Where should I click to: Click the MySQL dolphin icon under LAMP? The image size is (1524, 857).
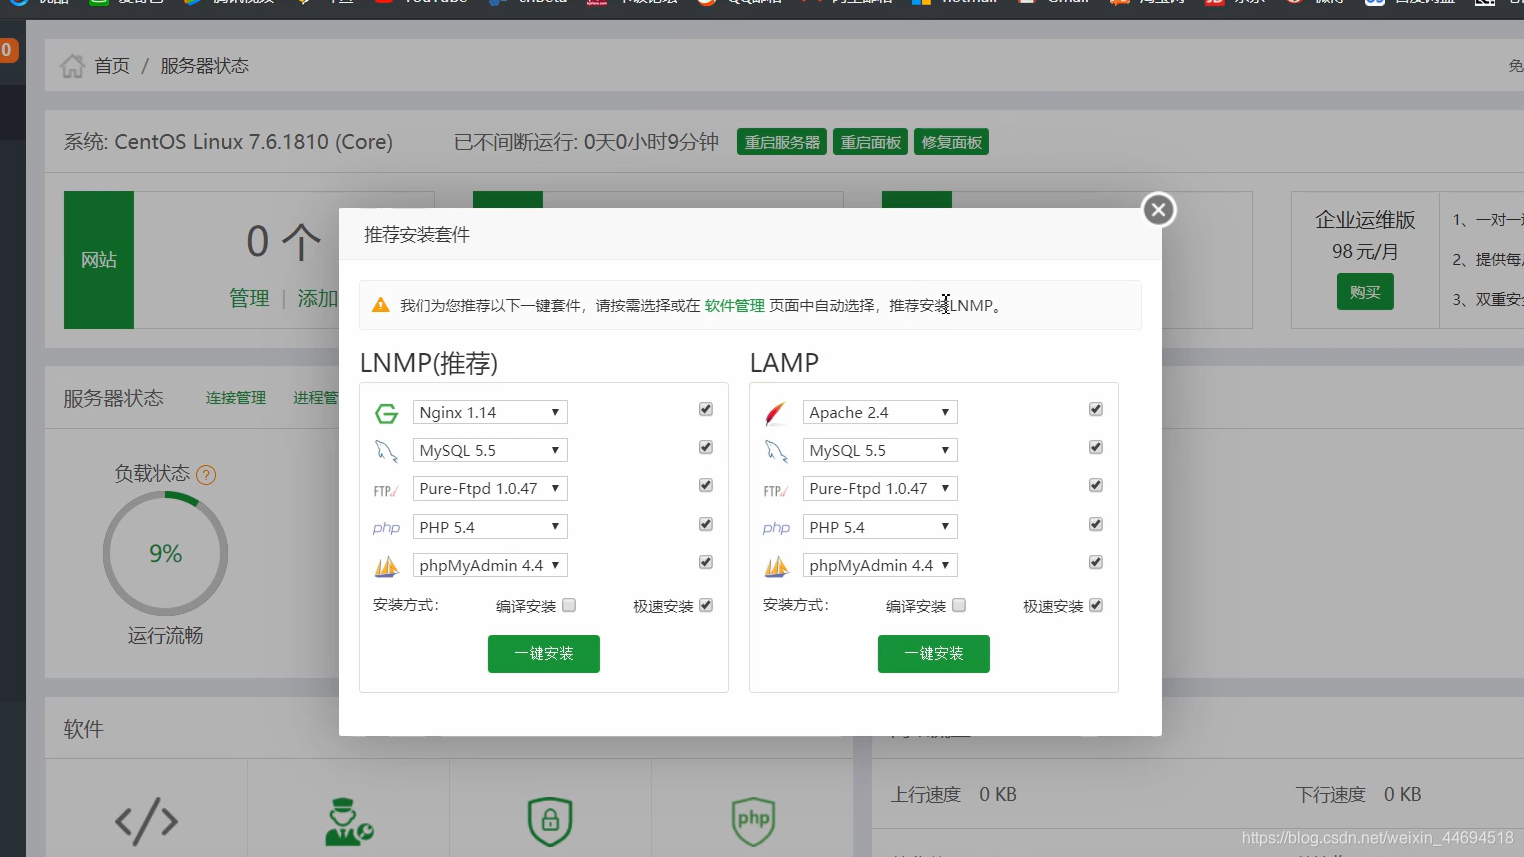click(x=776, y=451)
